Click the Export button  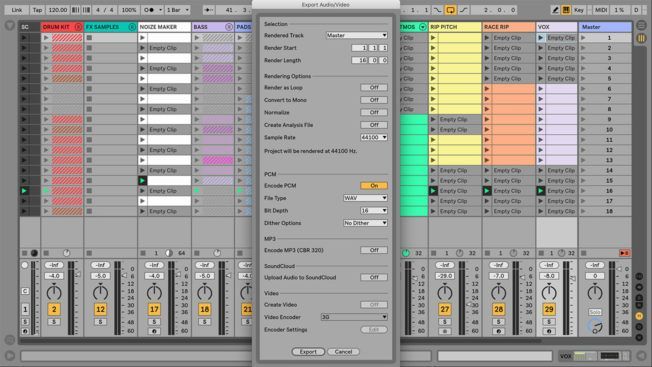(308, 352)
